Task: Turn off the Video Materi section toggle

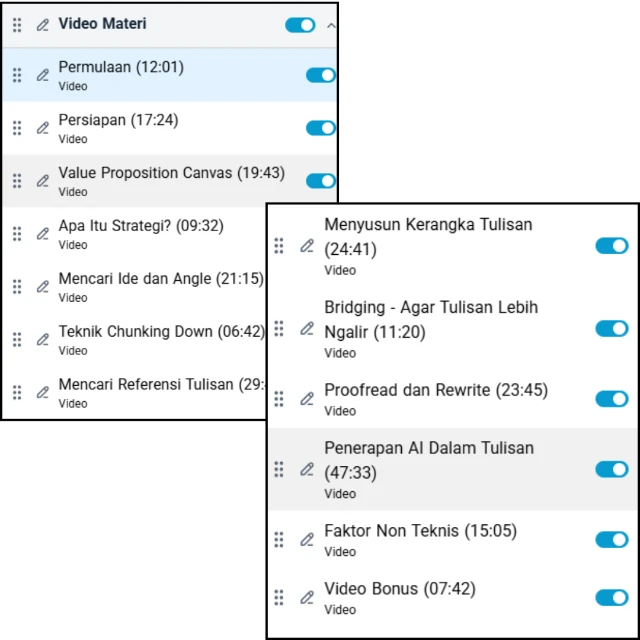Action: pyautogui.click(x=300, y=25)
